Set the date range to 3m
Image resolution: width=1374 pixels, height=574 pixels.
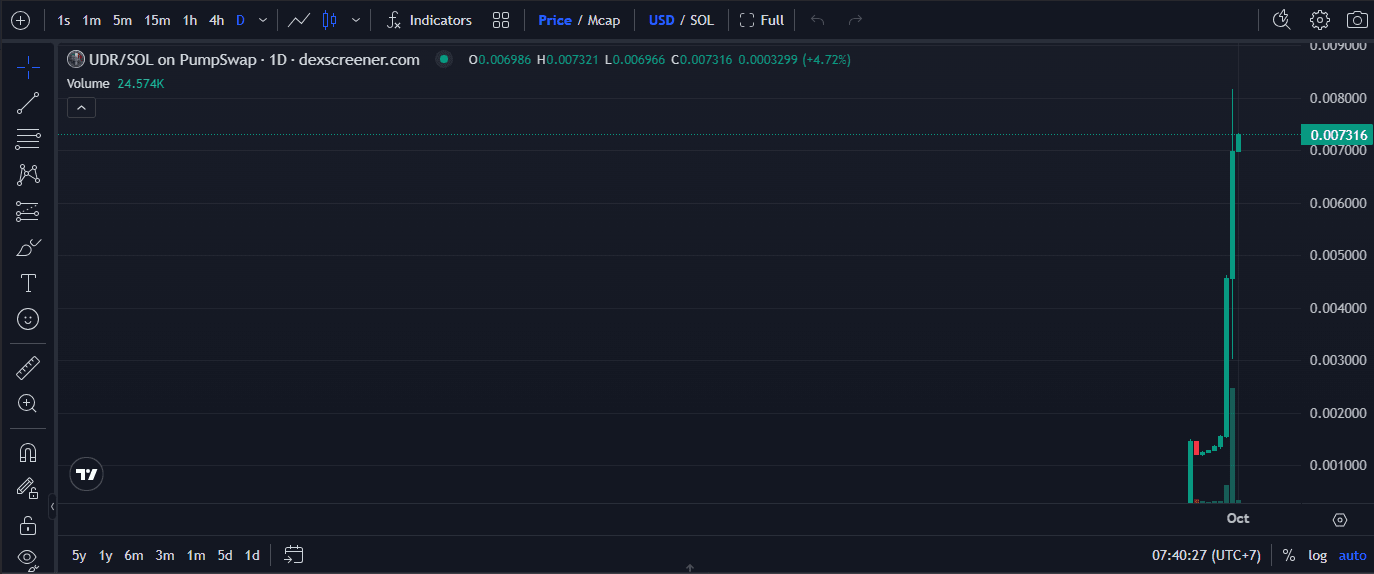(165, 555)
